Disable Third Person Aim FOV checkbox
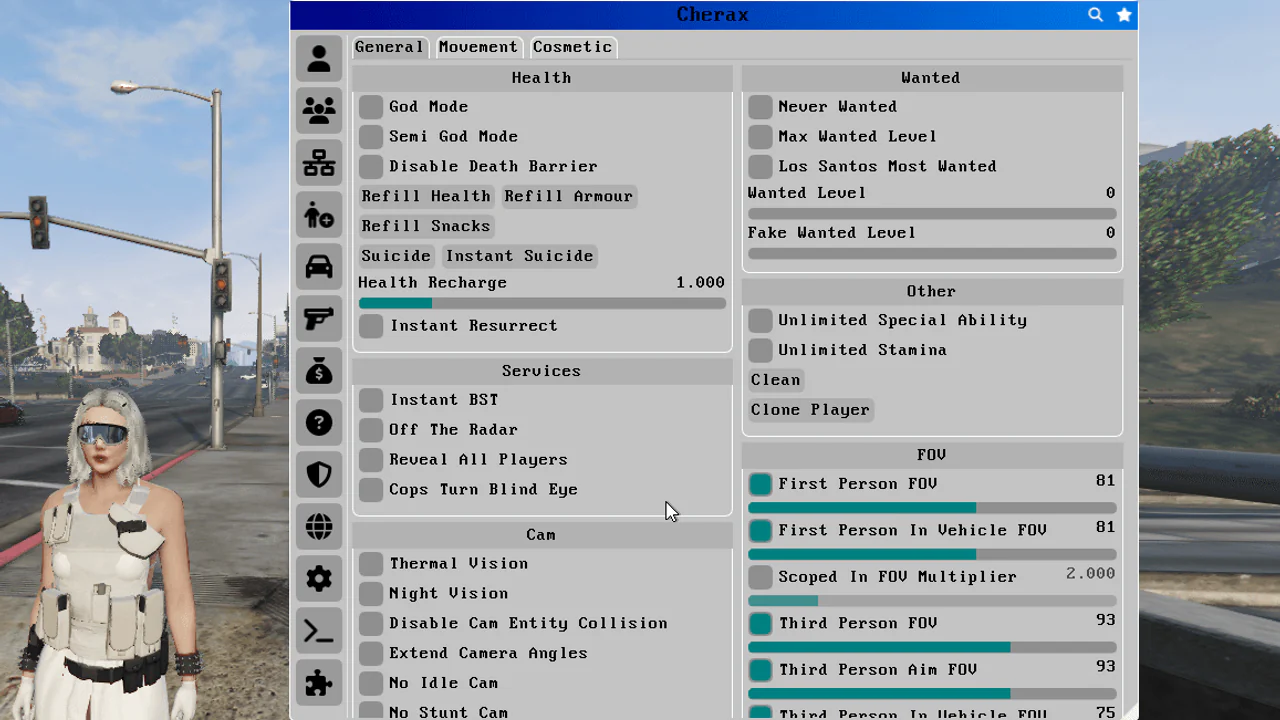The image size is (1280, 720). point(760,670)
